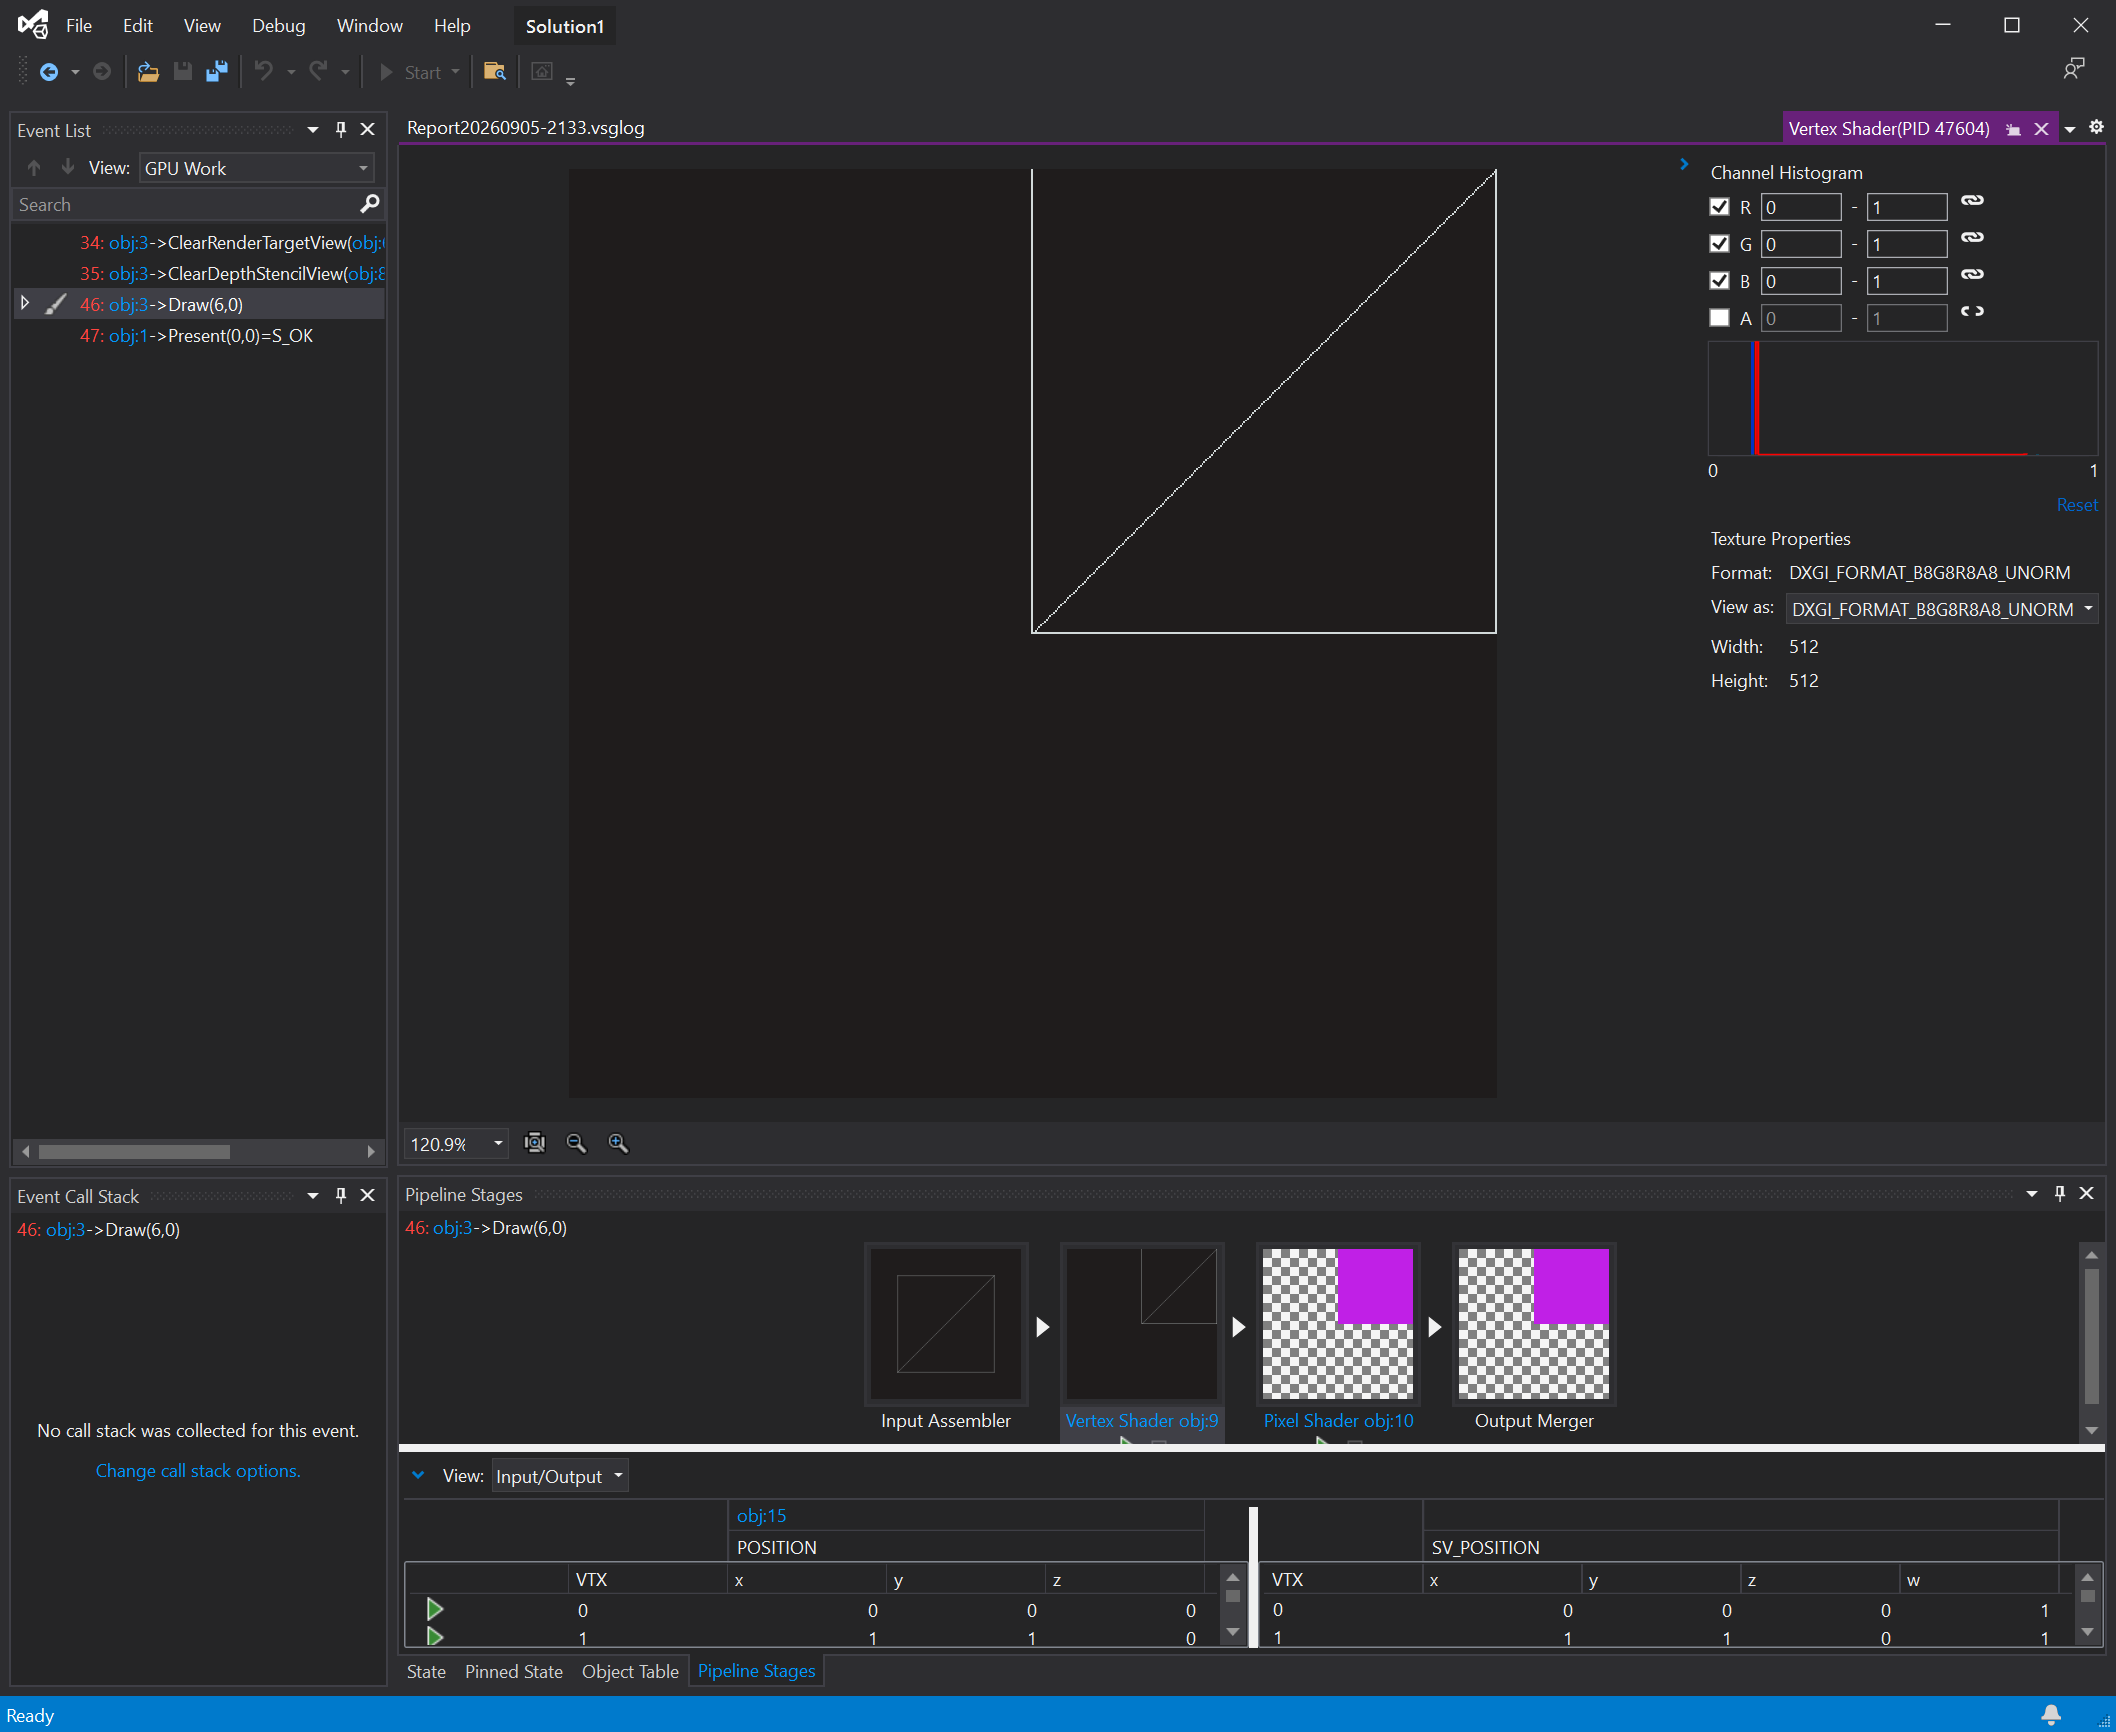This screenshot has height=1732, width=2116.
Task: Click the feedback icon at top right
Action: (2074, 68)
